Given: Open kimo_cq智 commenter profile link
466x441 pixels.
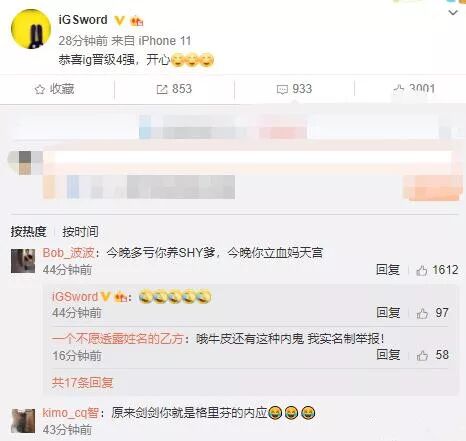Looking at the screenshot, I should [70, 413].
